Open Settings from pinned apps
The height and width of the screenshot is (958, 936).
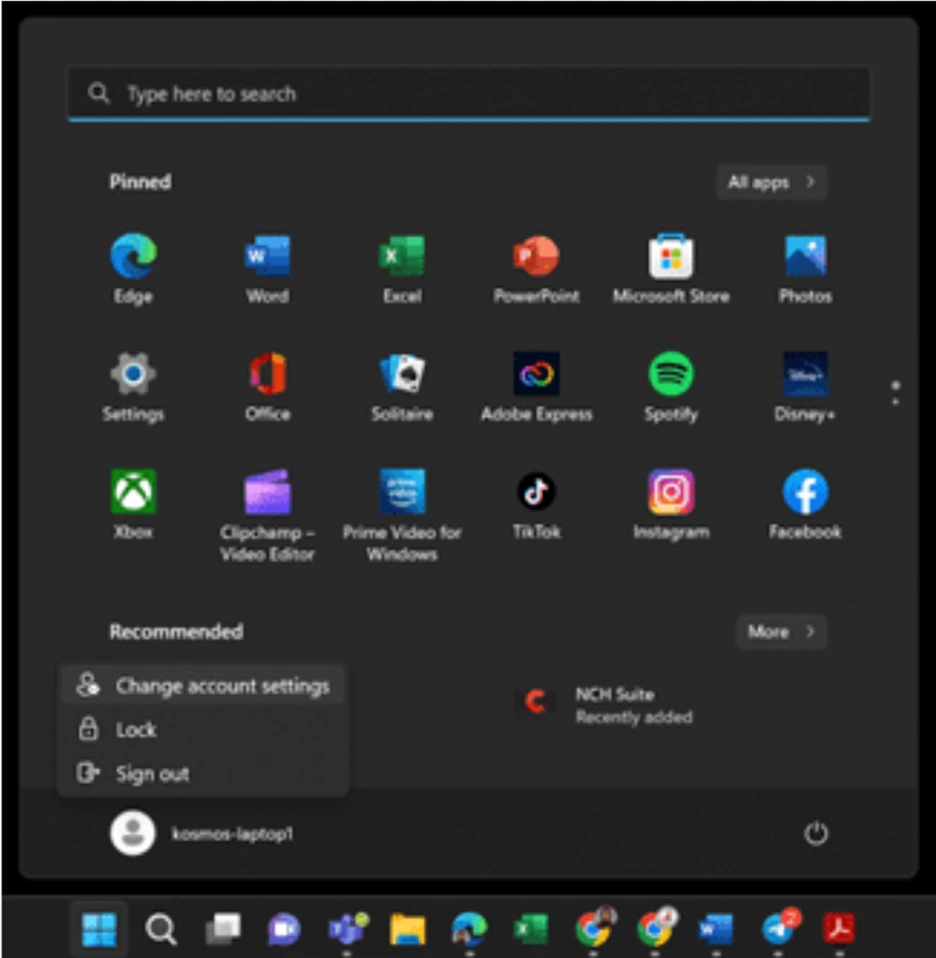click(133, 387)
